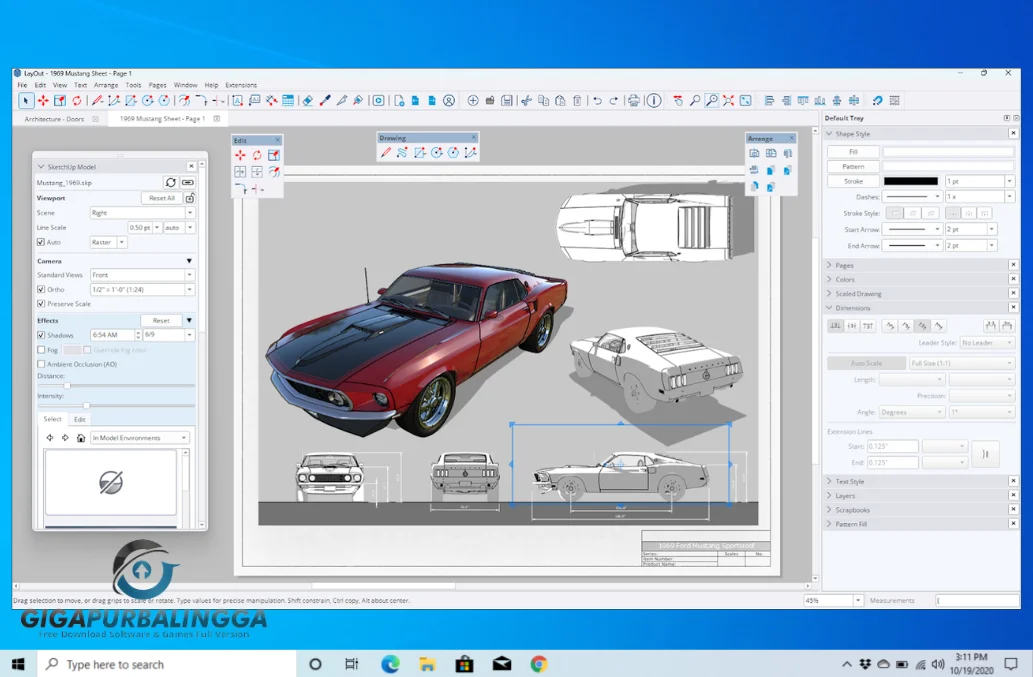
Task: Click the Intensity slider handle
Action: click(x=86, y=406)
